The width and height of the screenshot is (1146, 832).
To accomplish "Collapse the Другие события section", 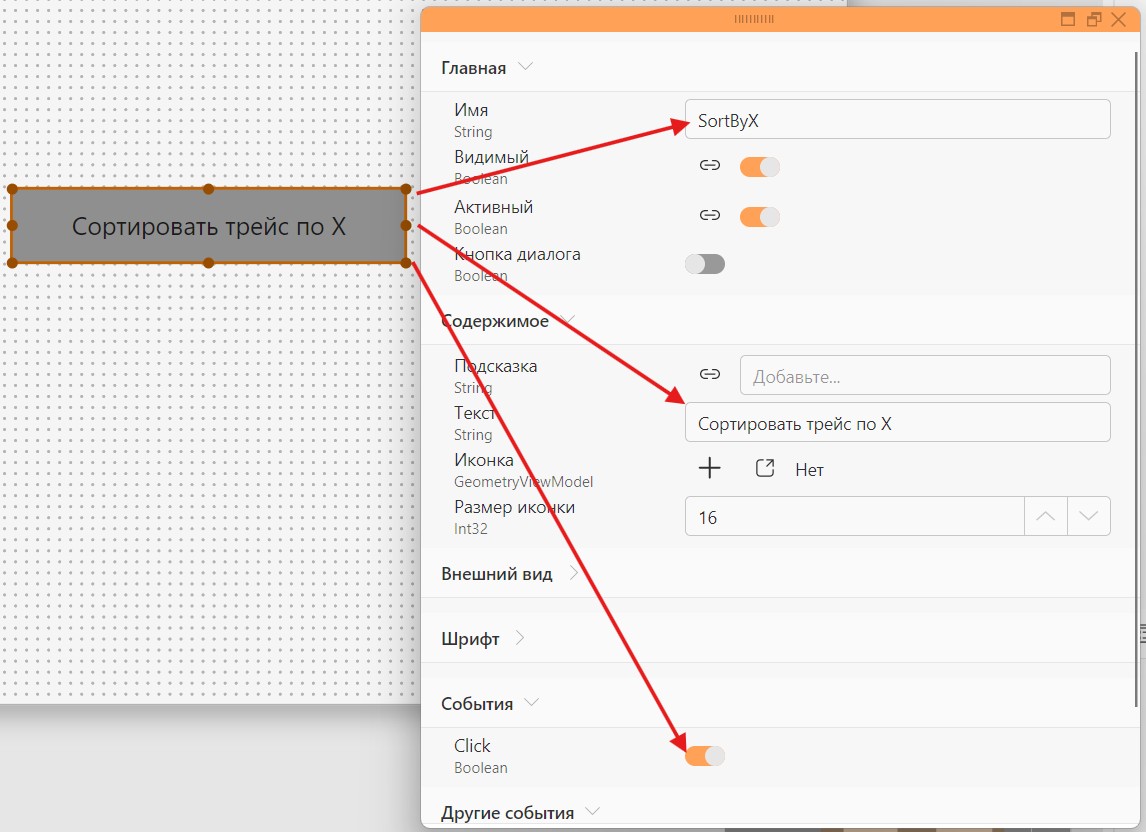I will coord(593,811).
